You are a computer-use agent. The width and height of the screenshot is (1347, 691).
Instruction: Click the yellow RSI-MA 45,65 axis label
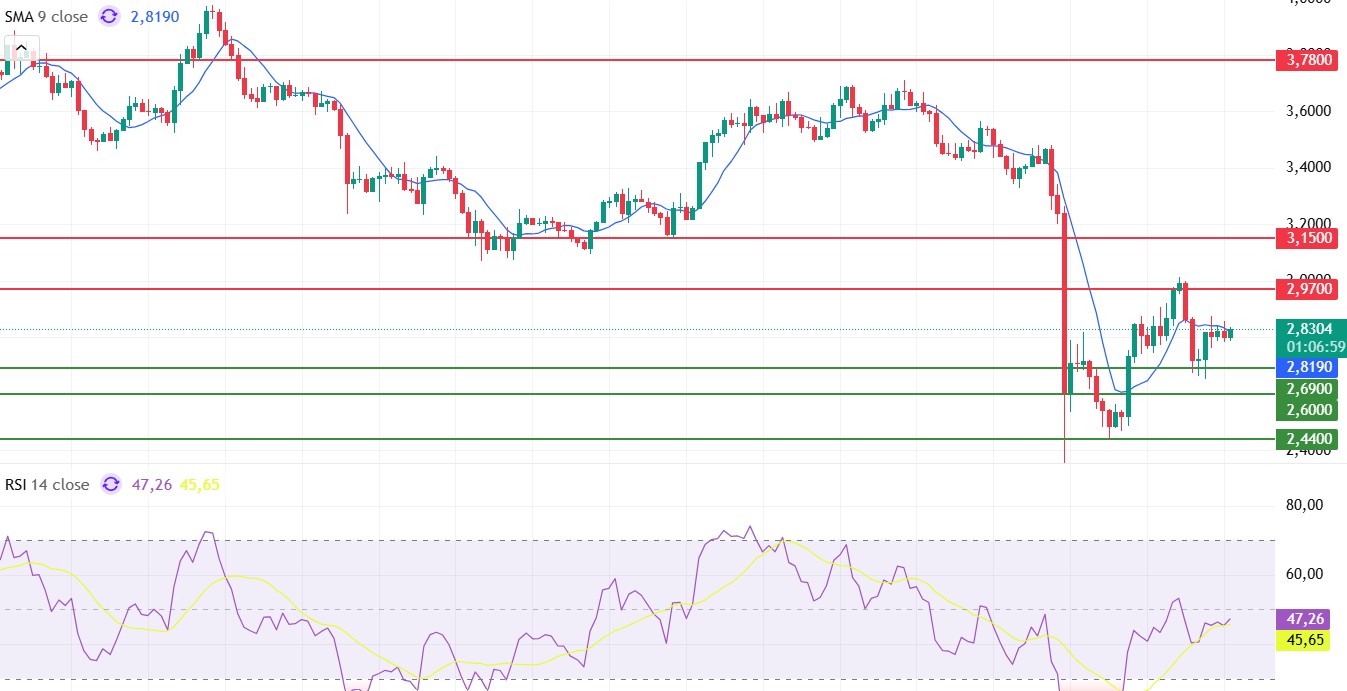click(1303, 641)
